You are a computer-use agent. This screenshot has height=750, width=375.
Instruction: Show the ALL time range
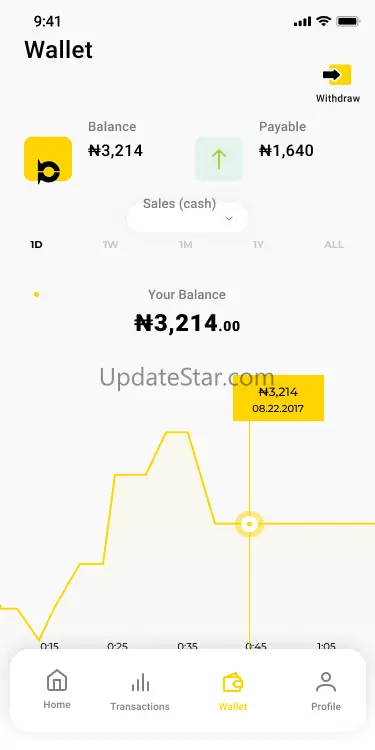334,245
